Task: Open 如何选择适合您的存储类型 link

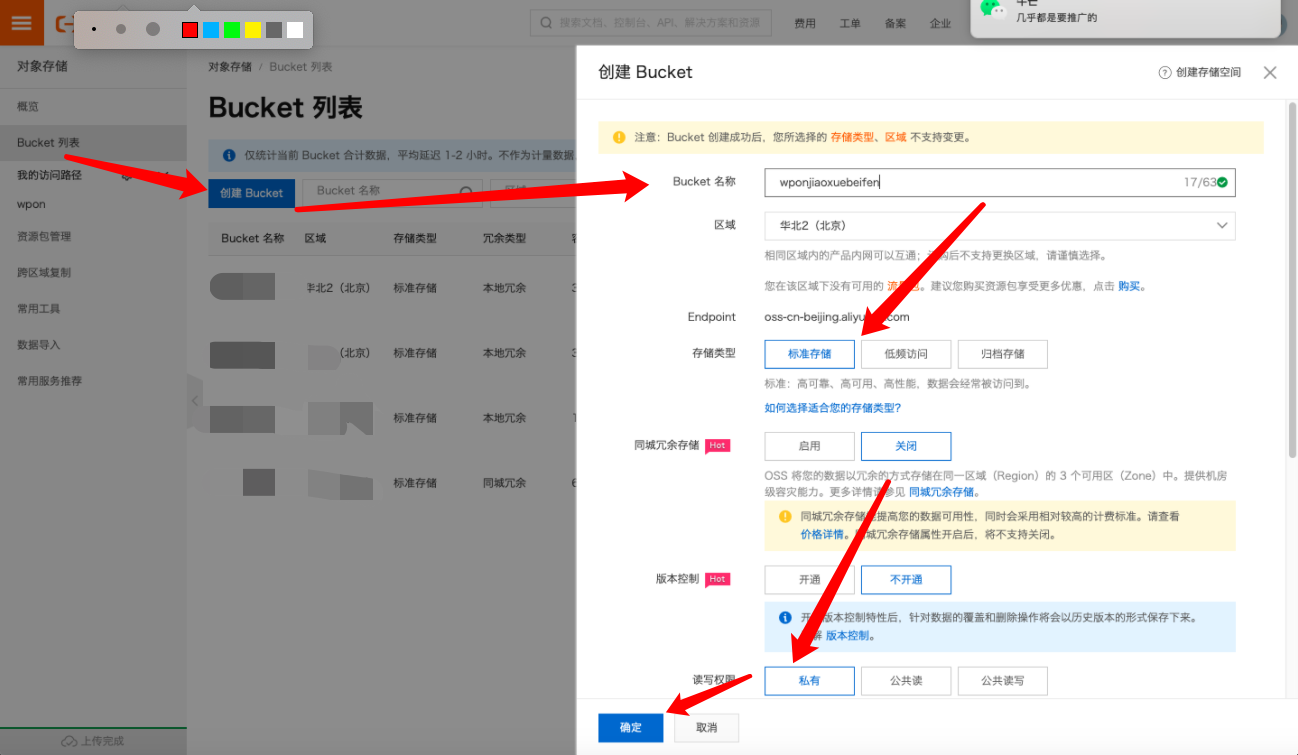Action: 833,408
